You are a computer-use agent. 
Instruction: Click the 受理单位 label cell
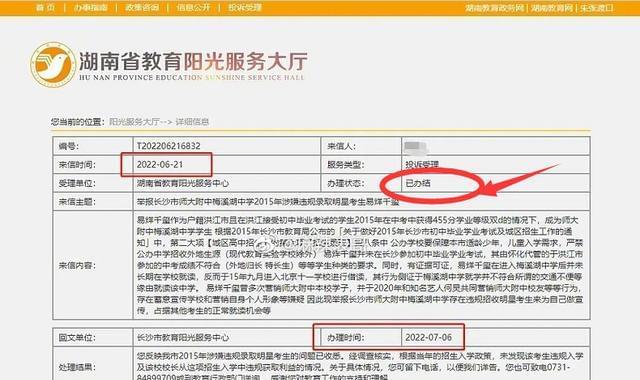click(93, 183)
